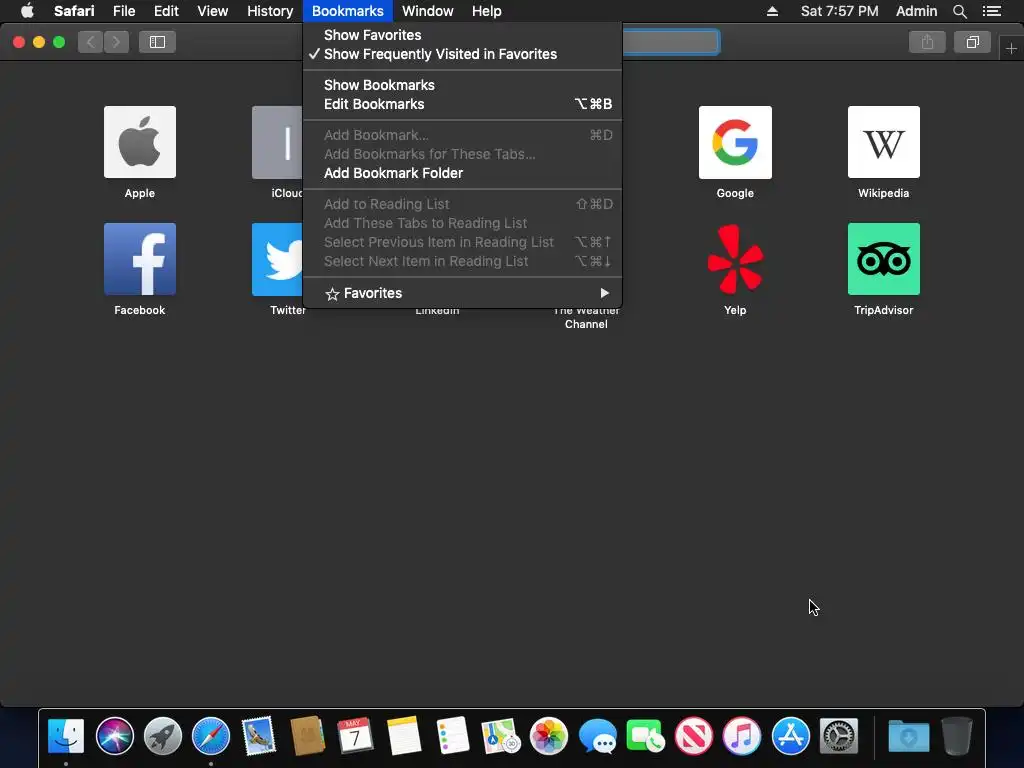Open Launchpad rocket icon in Dock
This screenshot has height=768, width=1024.
pyautogui.click(x=163, y=736)
